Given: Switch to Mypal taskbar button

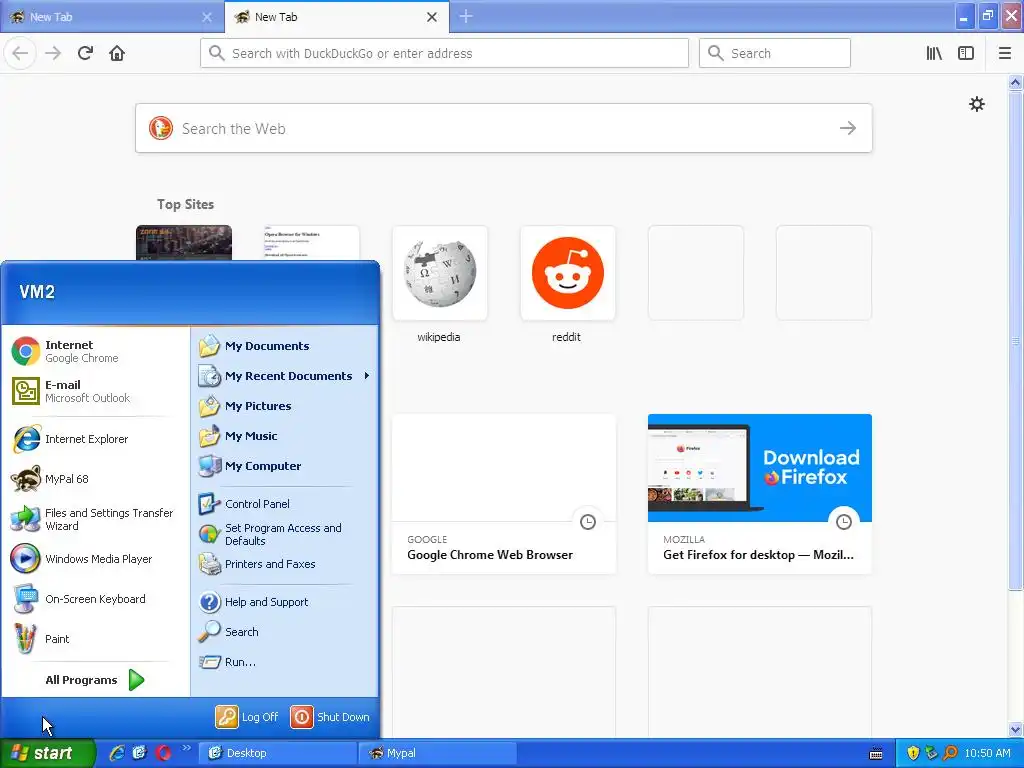Looking at the screenshot, I should 438,753.
